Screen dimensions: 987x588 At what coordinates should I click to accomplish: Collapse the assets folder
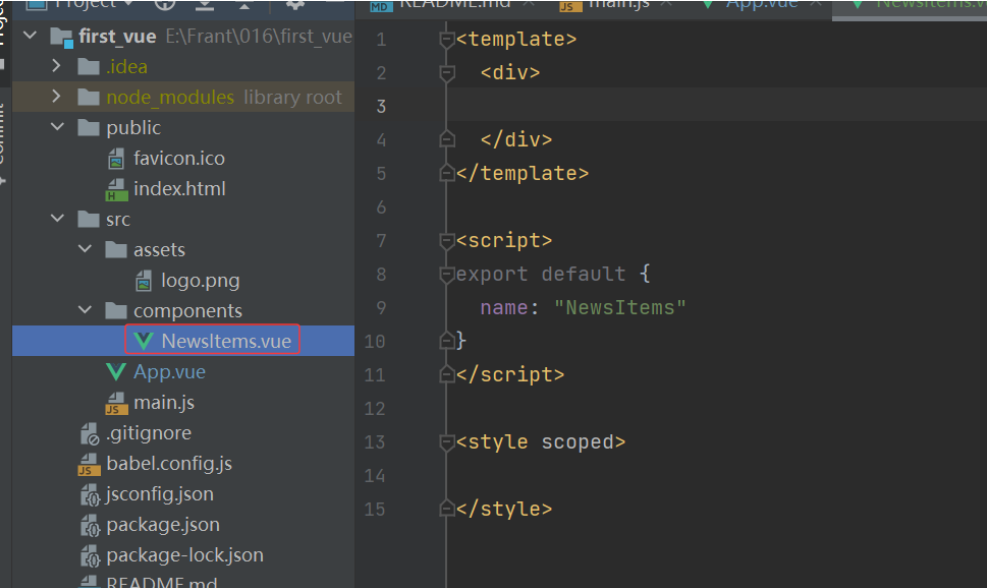coord(85,249)
